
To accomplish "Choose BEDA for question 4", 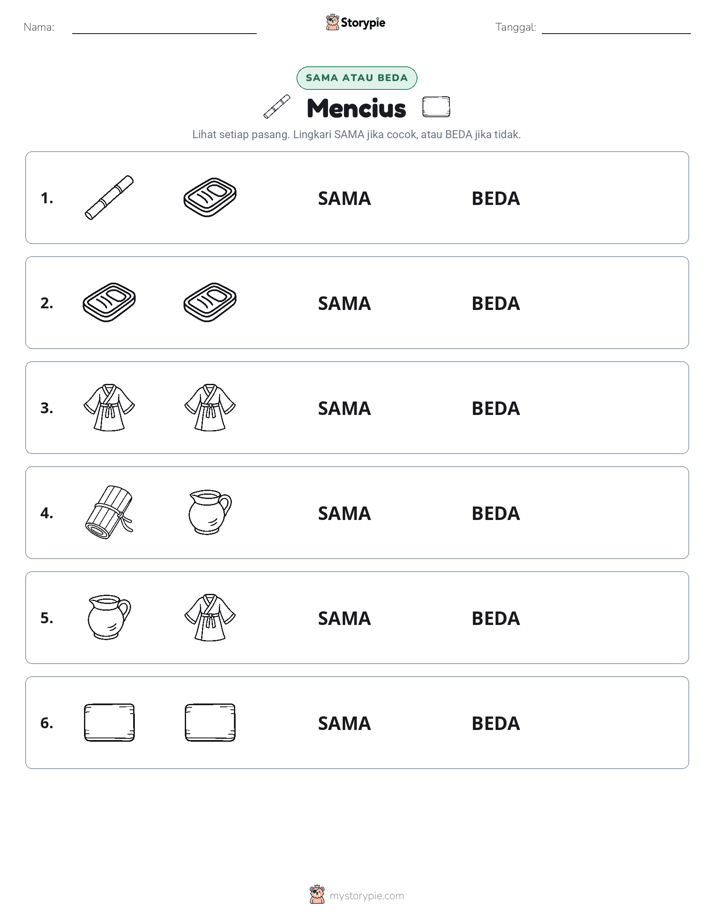I will [495, 513].
